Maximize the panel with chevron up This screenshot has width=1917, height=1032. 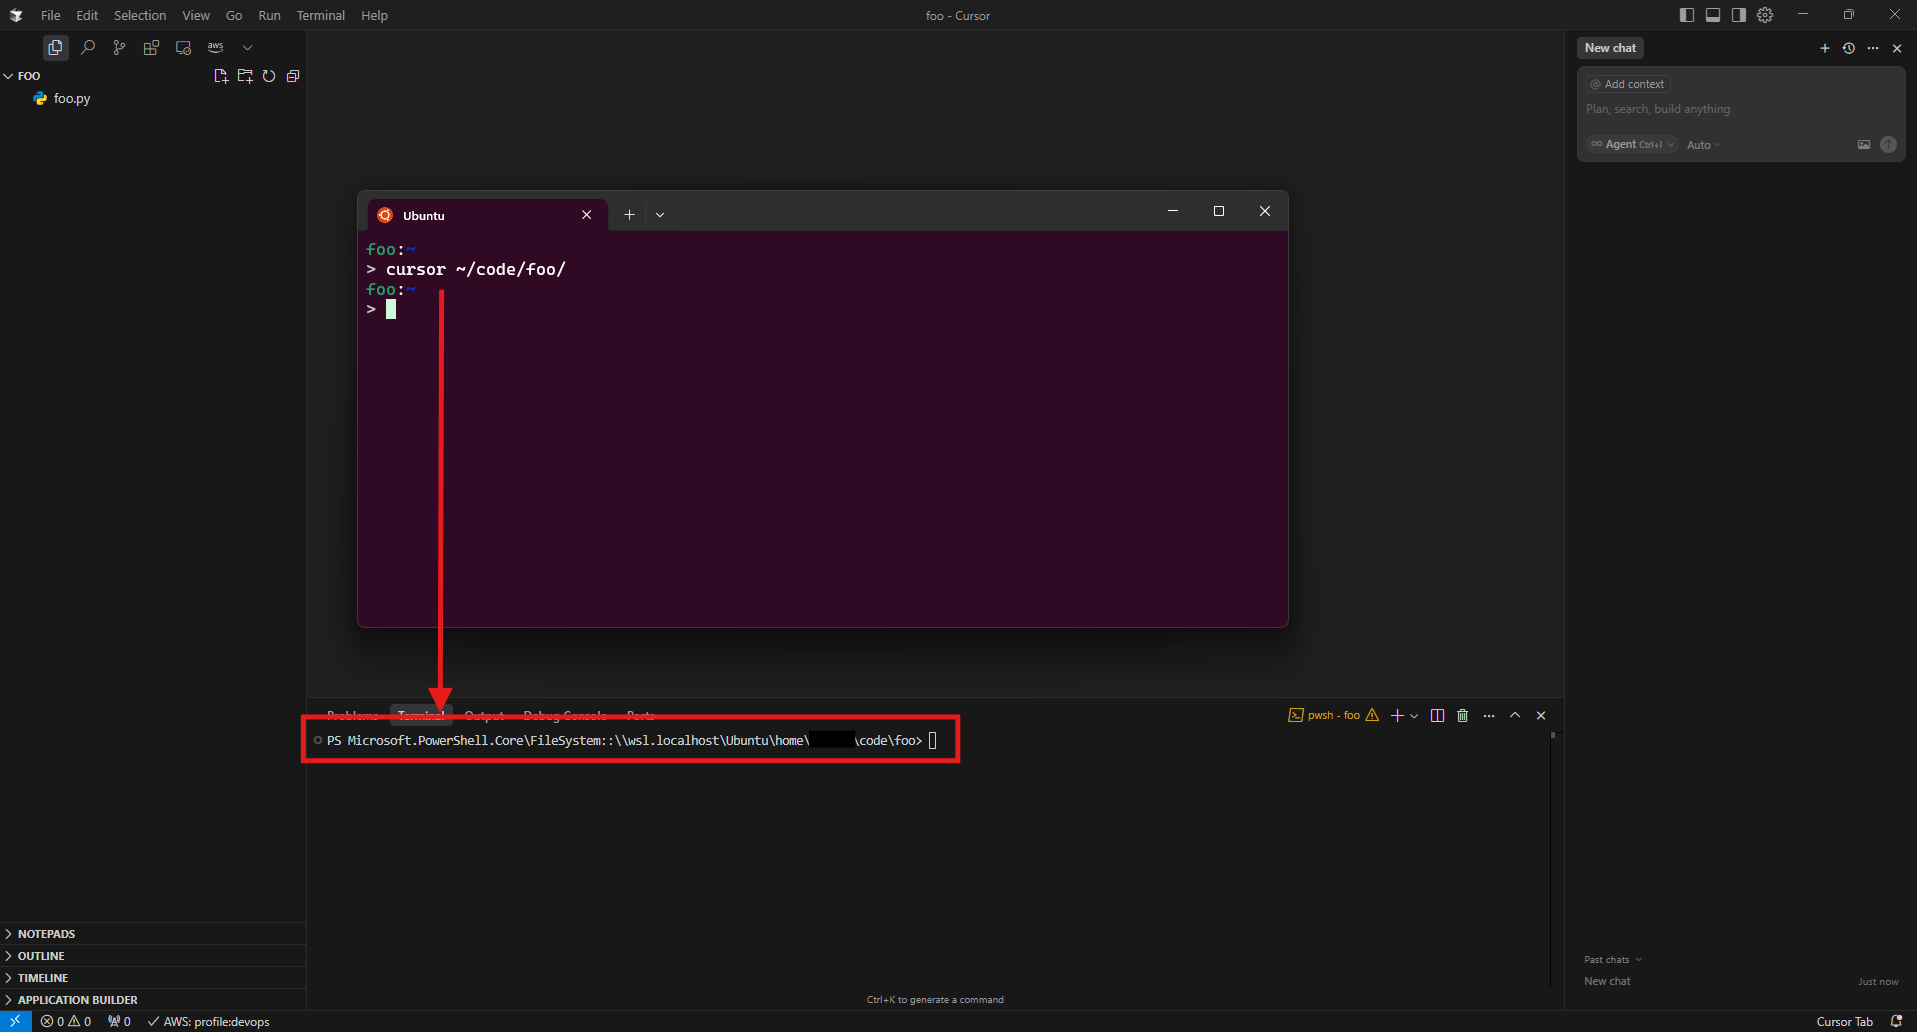(1515, 715)
